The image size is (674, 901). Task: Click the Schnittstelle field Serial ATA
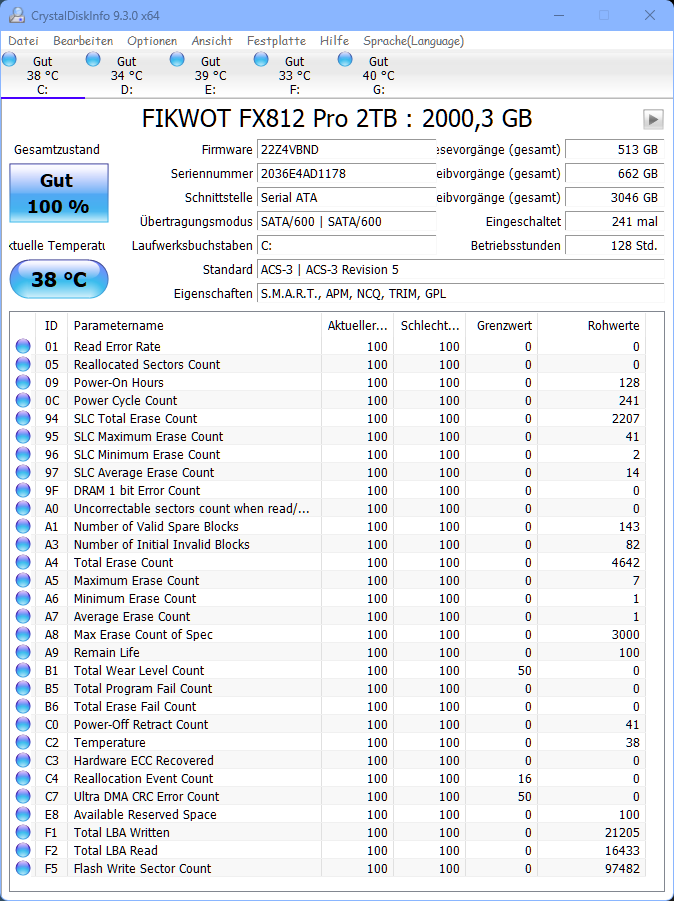(x=346, y=198)
